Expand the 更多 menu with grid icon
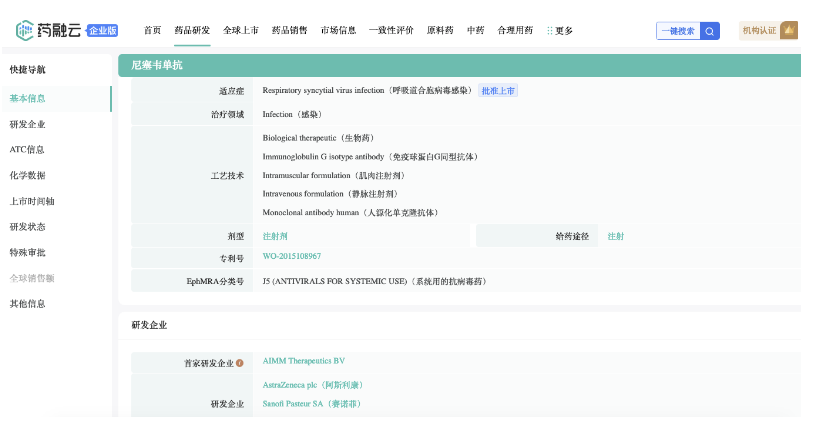Viewport: 813px width, 430px height. (x=560, y=31)
